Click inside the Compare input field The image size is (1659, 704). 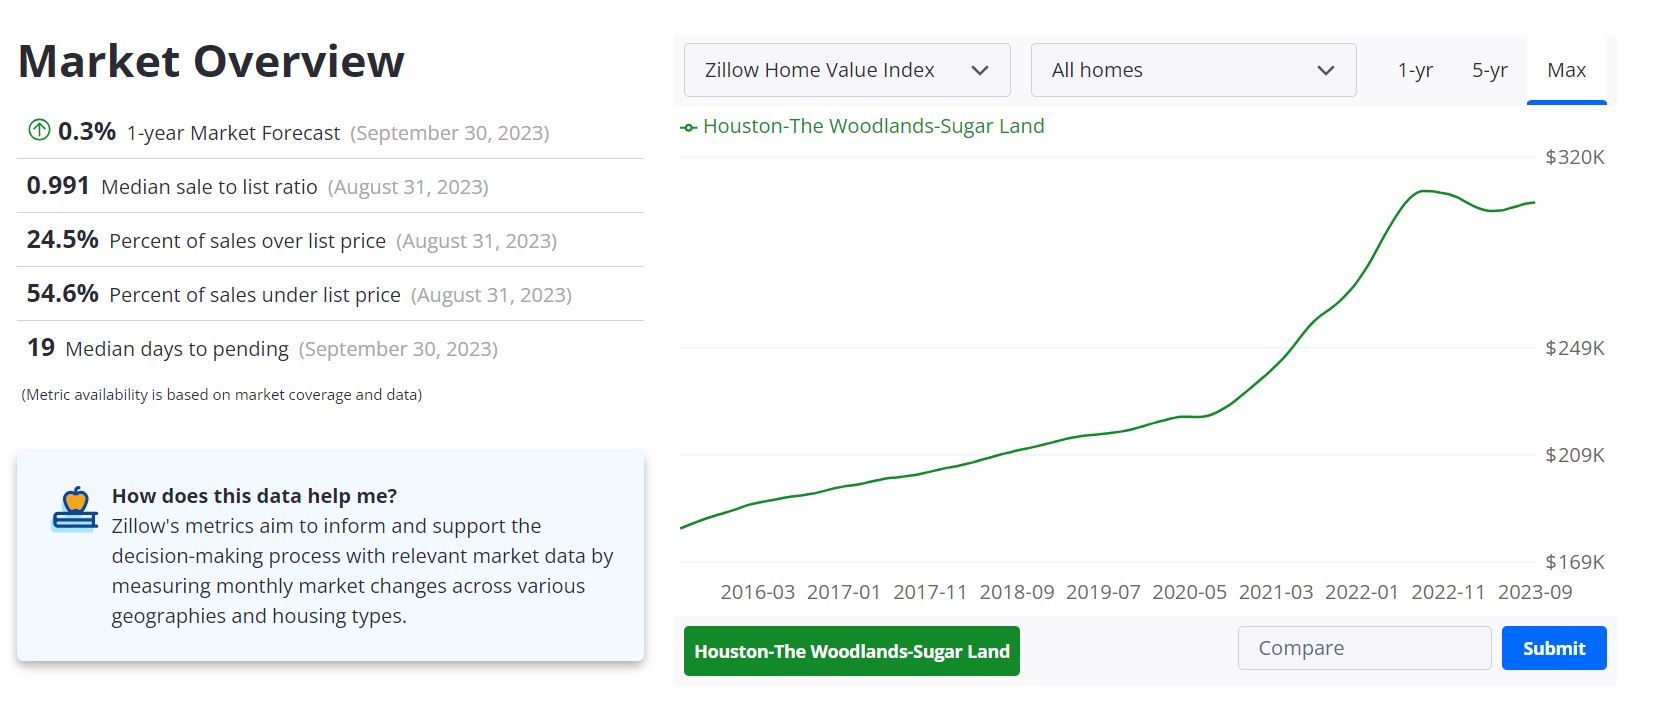click(x=1364, y=648)
